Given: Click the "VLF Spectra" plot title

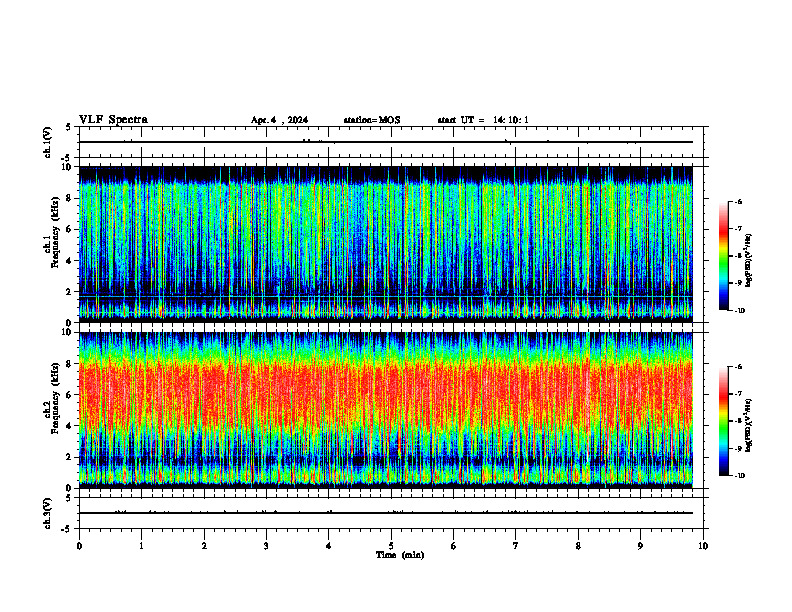Looking at the screenshot, I should pyautogui.click(x=113, y=120).
